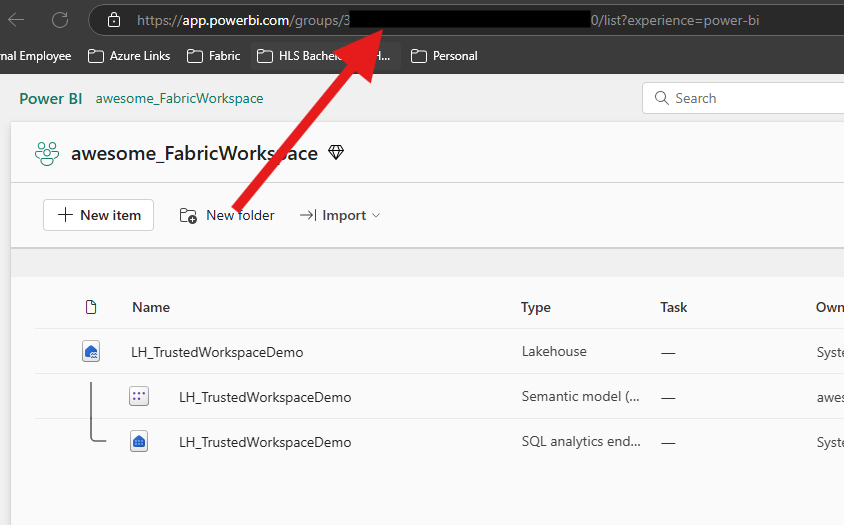Open the Fabric bookmark folder
This screenshot has width=844, height=525.
214,56
